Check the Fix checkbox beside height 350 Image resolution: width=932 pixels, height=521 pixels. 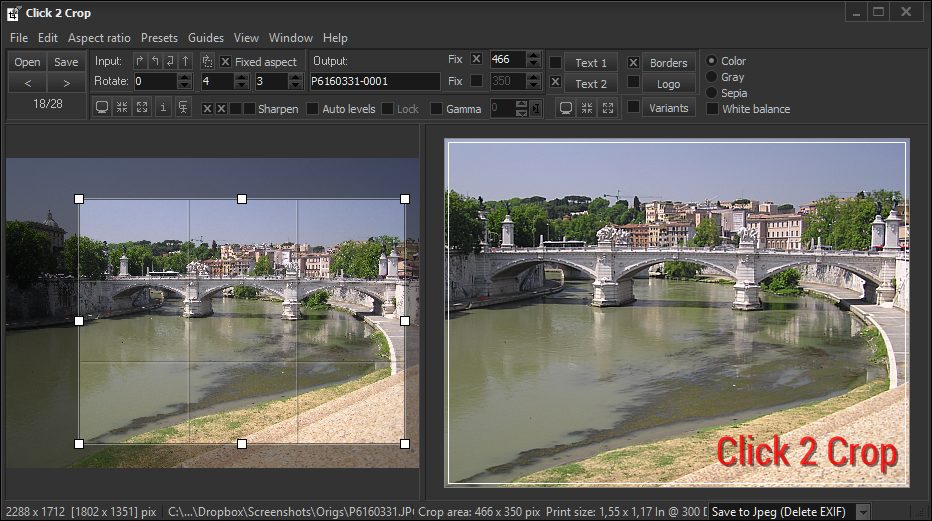(476, 80)
